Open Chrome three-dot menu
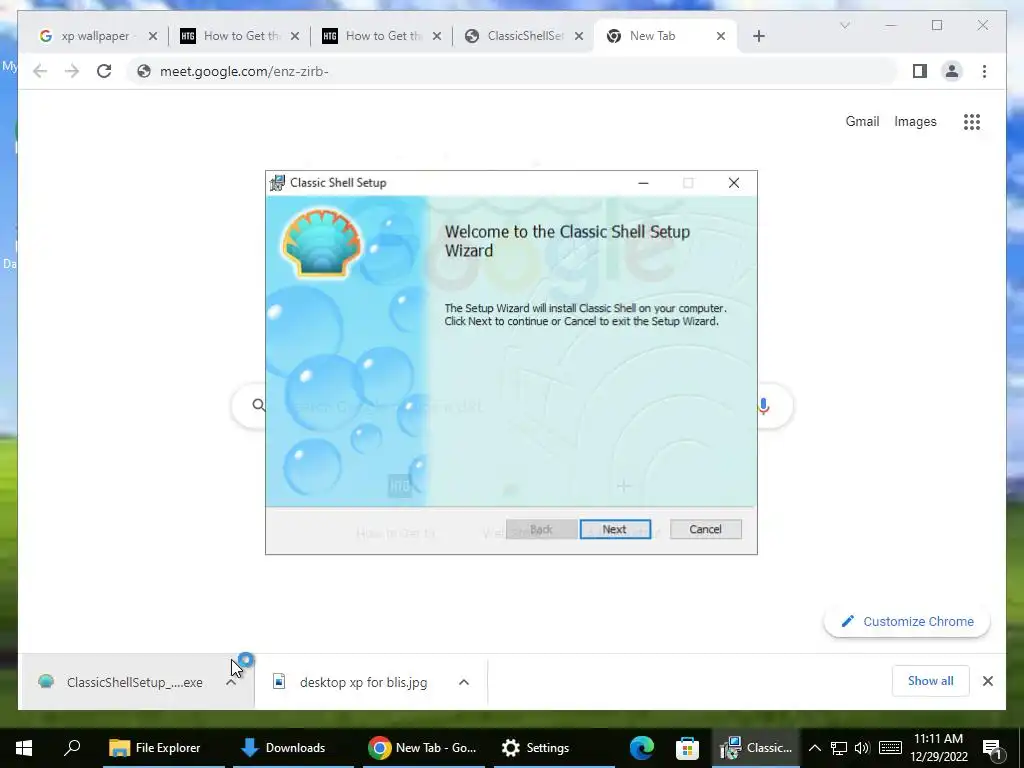This screenshot has height=768, width=1024. click(x=984, y=71)
